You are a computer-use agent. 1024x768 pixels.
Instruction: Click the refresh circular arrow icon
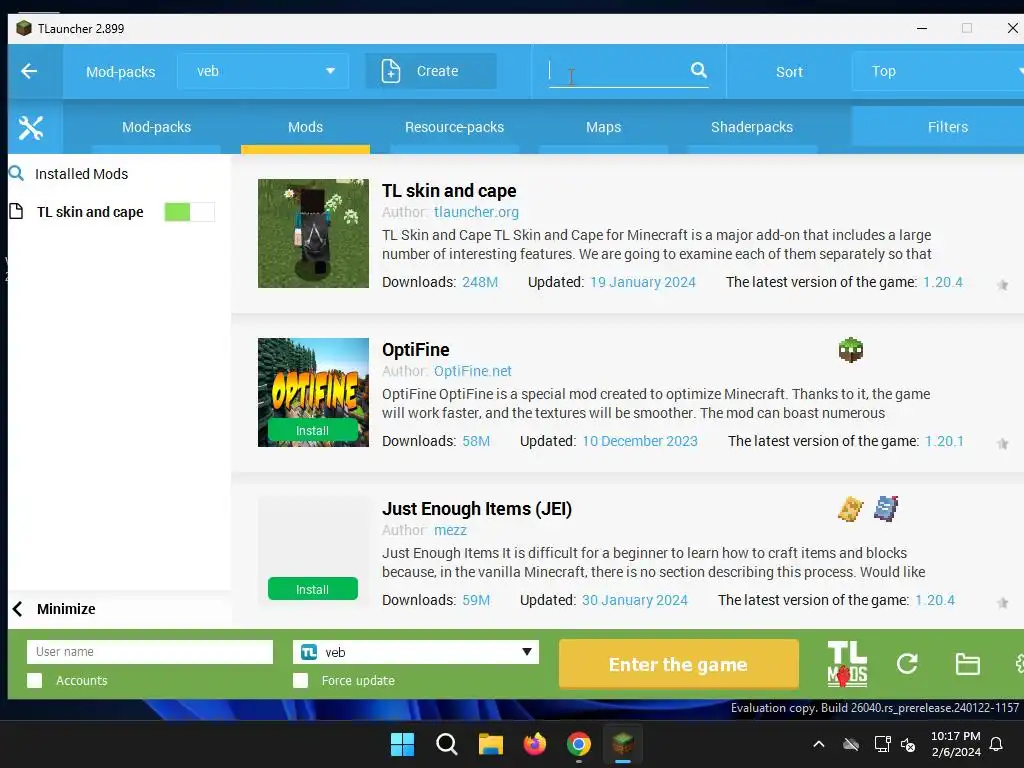pos(907,664)
